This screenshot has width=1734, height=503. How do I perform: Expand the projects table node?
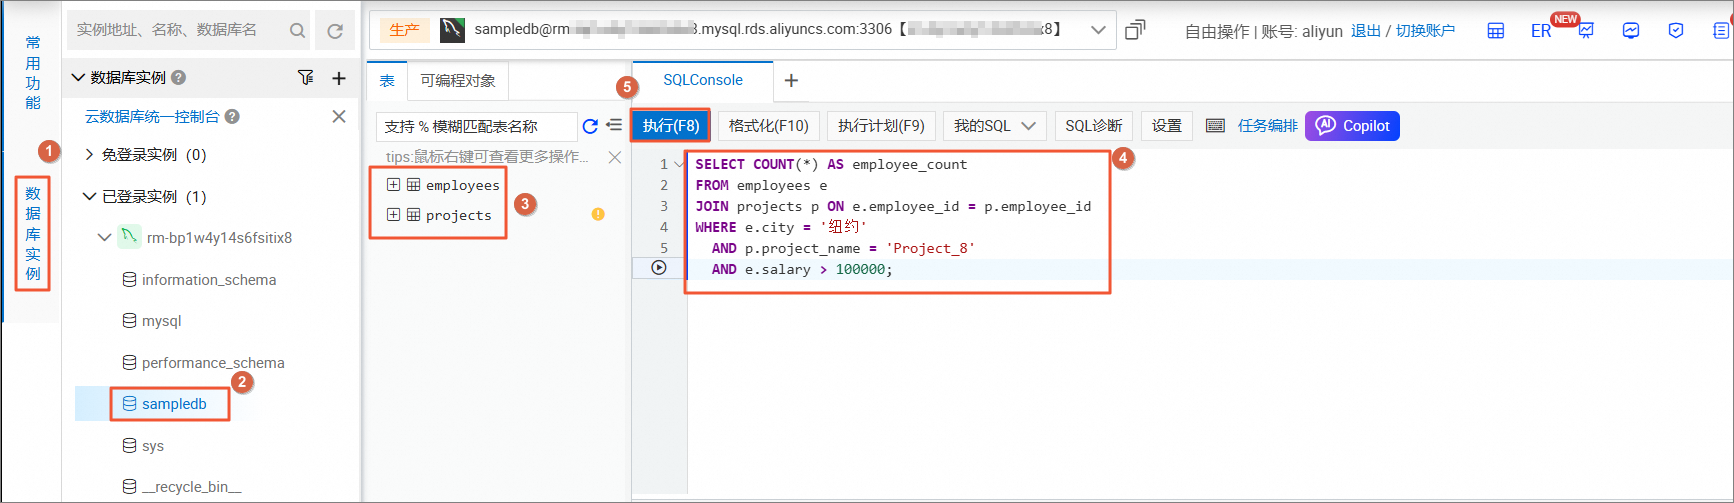(393, 215)
